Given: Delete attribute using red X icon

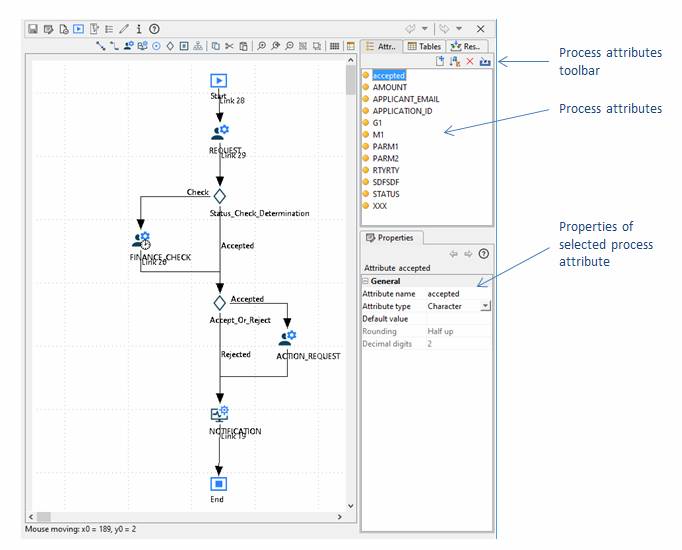Looking at the screenshot, I should point(469,62).
